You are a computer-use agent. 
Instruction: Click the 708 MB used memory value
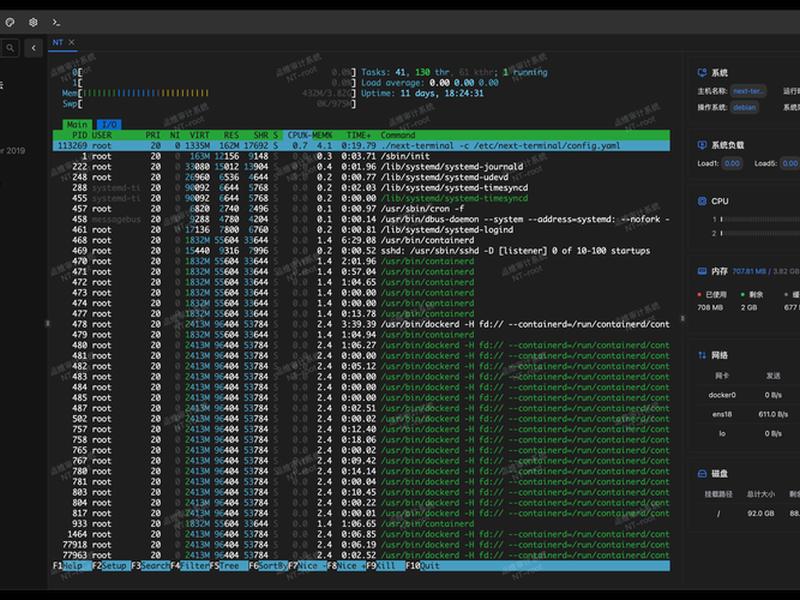pos(710,308)
